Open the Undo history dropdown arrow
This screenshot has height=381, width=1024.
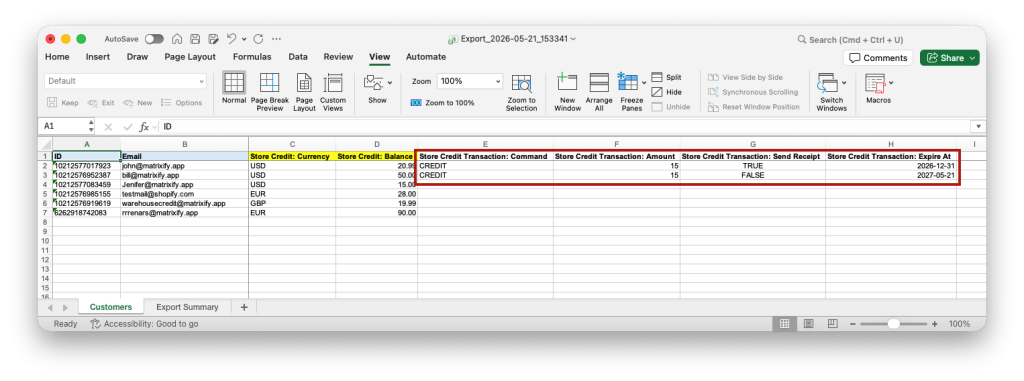[244, 39]
